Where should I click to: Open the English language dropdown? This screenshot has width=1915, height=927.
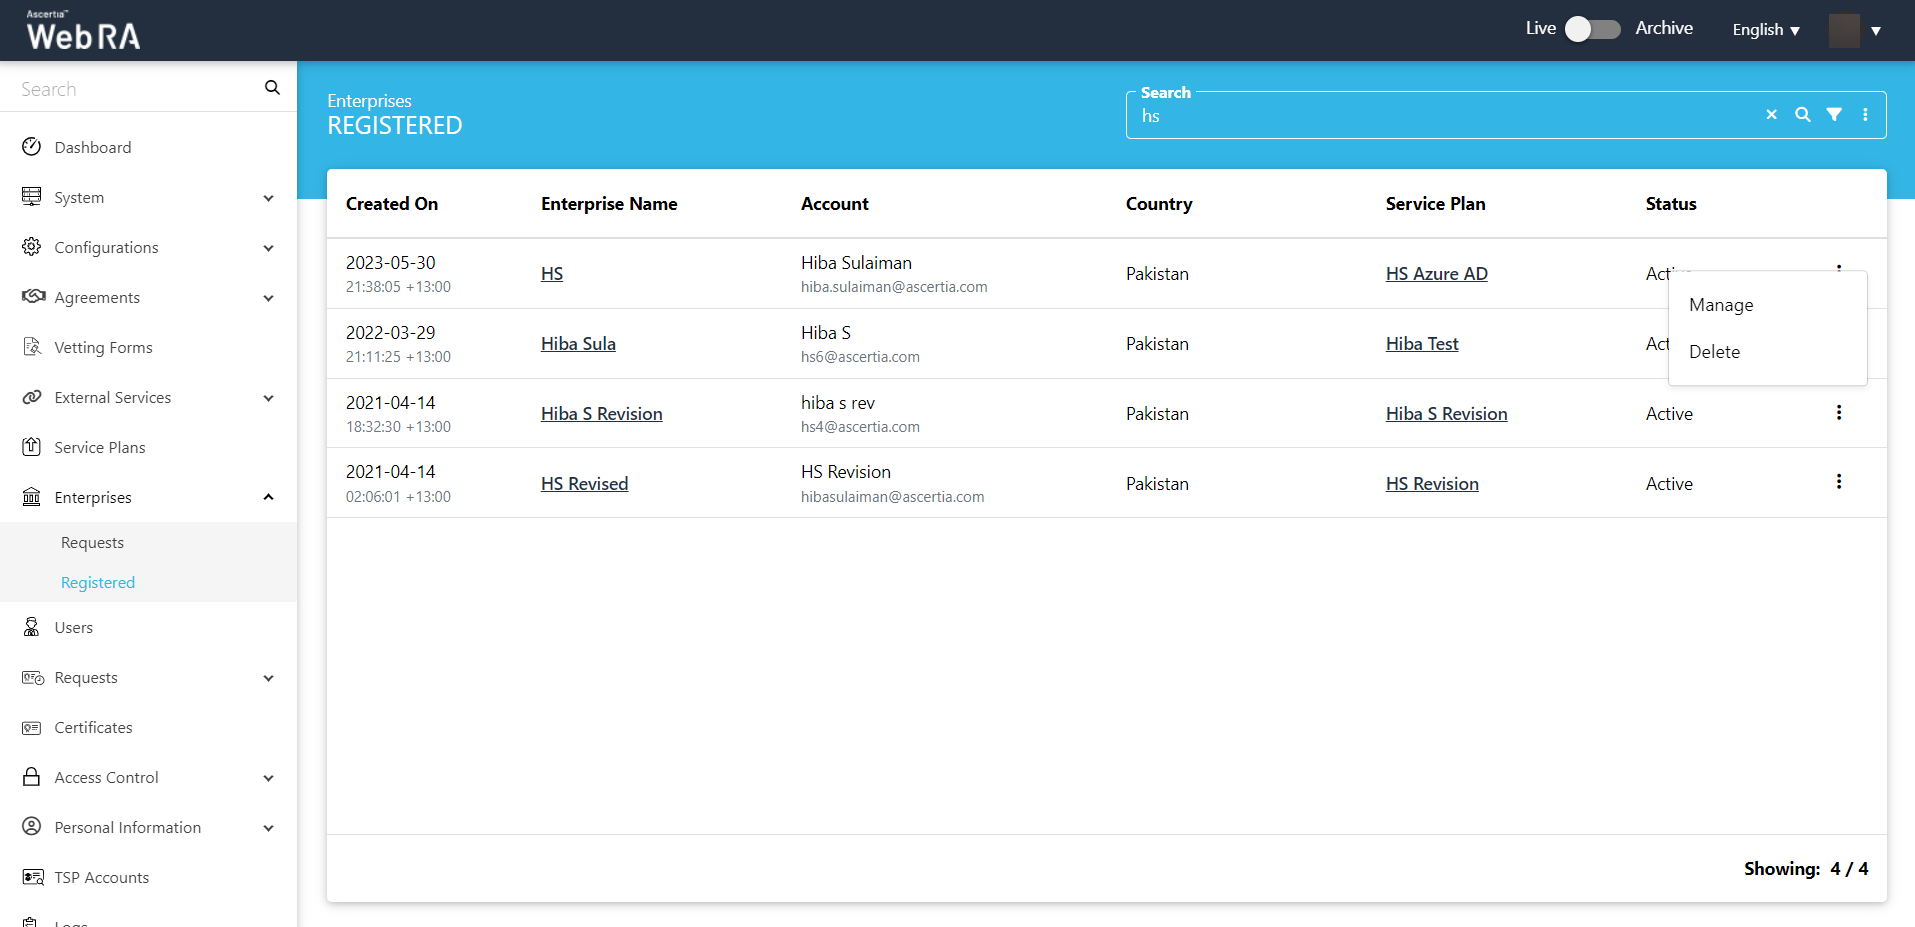coord(1765,30)
